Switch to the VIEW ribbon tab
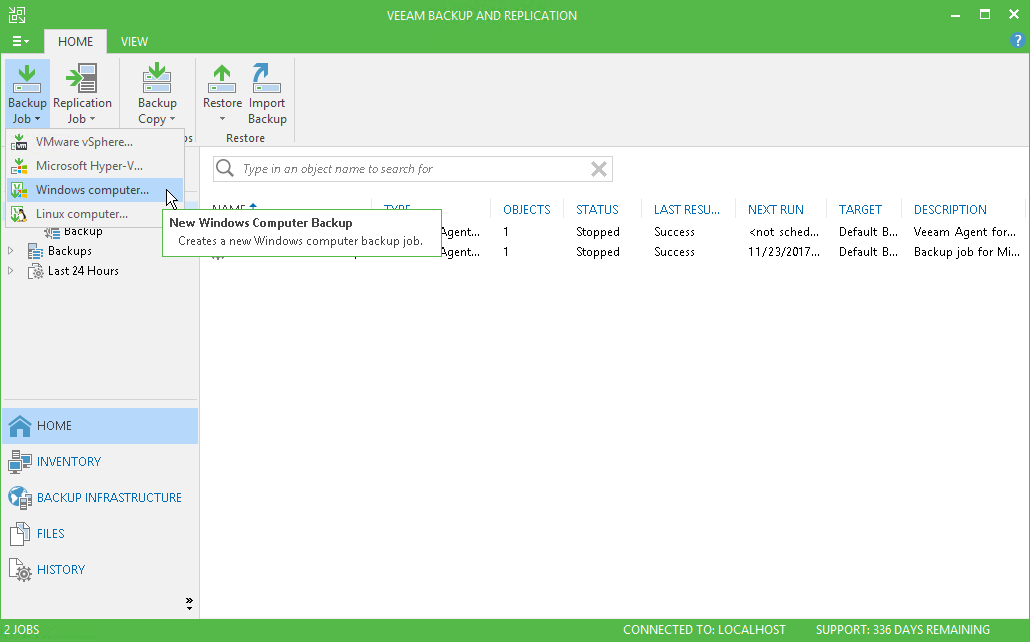Viewport: 1030px width, 642px height. pyautogui.click(x=134, y=41)
